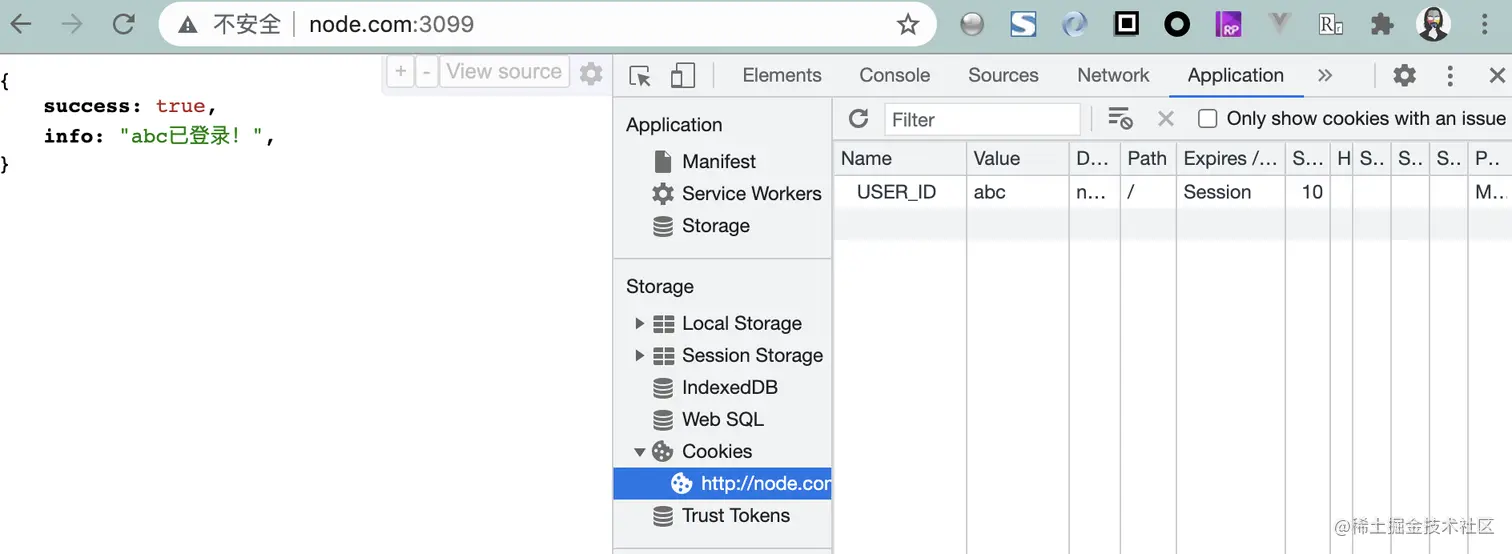Click the cookie Filter input field
This screenshot has height=554, width=1512.
pyautogui.click(x=982, y=120)
